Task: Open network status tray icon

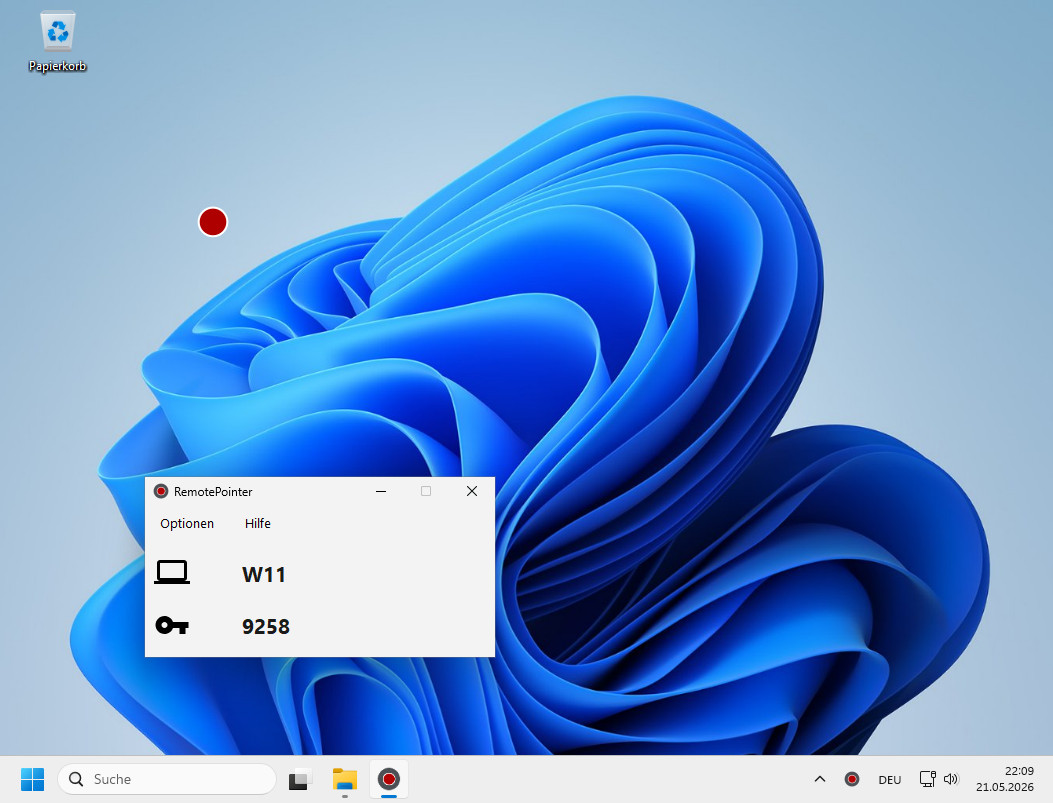Action: point(927,780)
